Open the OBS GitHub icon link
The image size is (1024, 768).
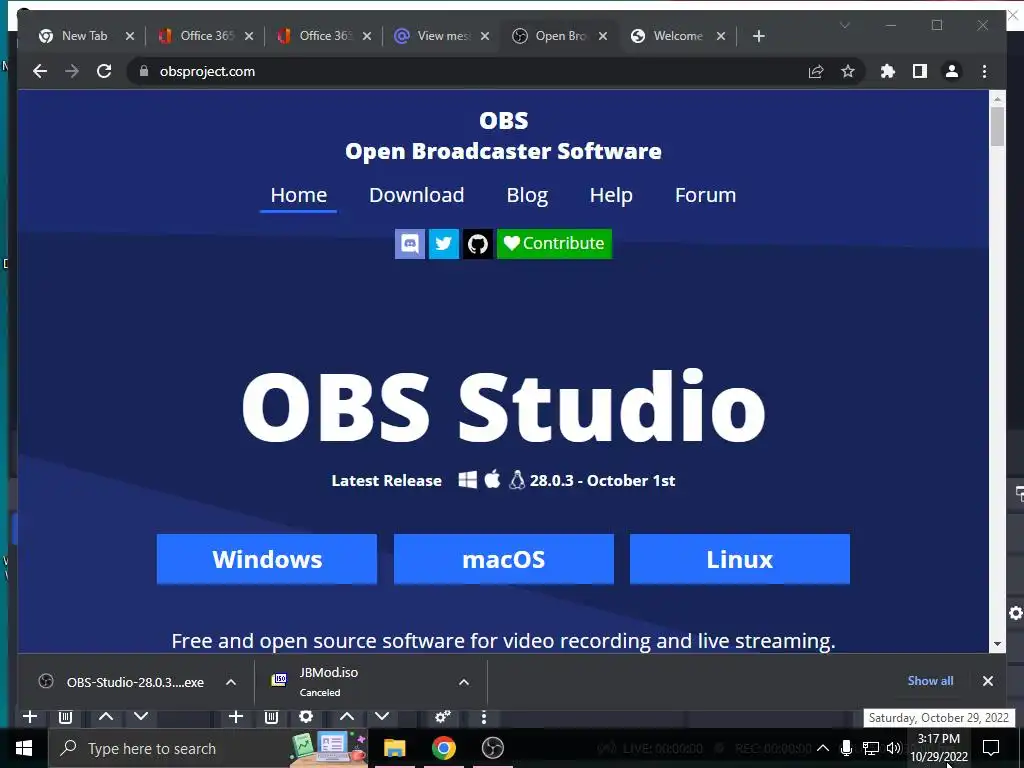pos(477,244)
